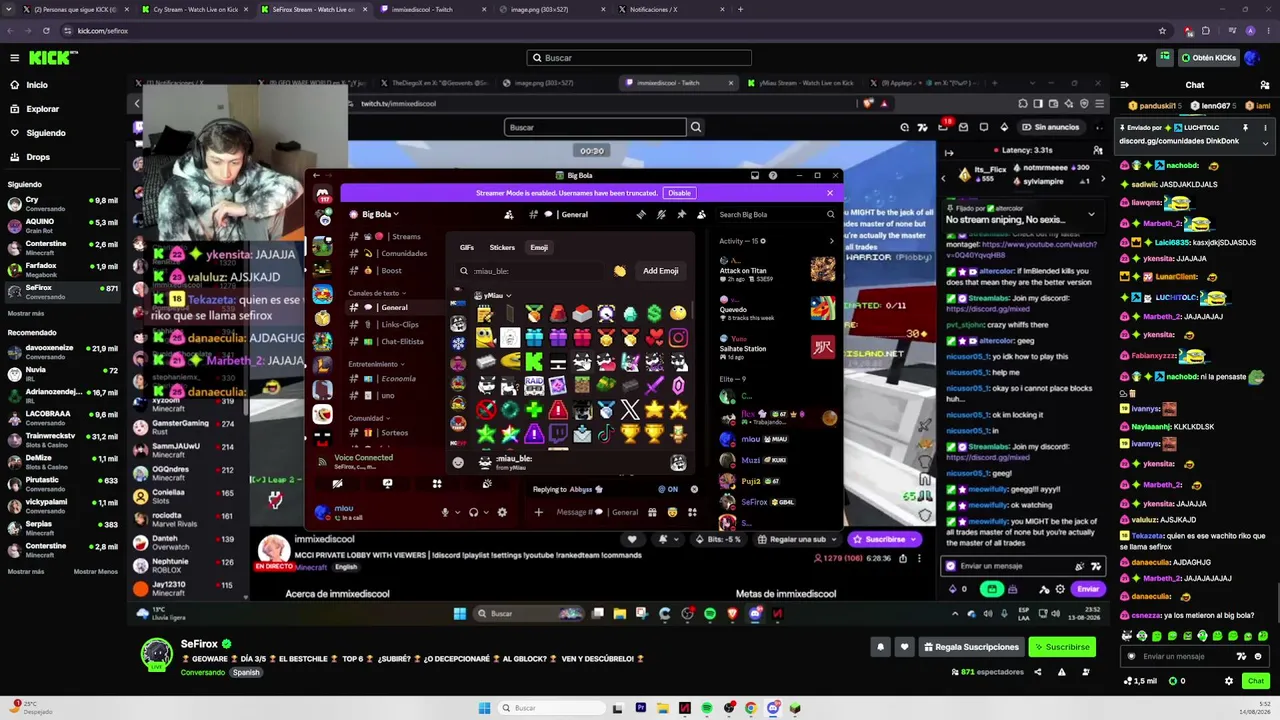
Task: Open Discord pinned messages
Action: tap(681, 214)
